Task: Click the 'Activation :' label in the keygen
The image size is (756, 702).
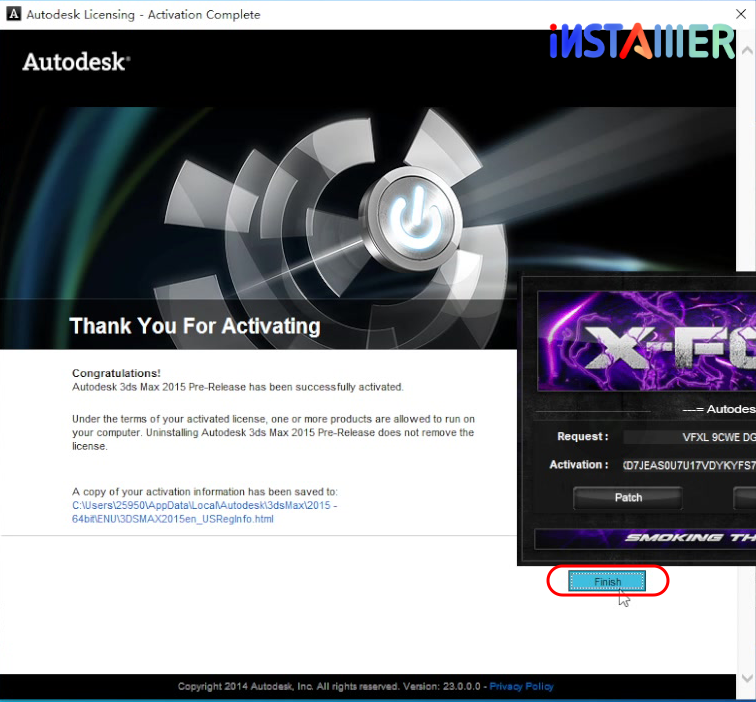Action: coord(579,465)
